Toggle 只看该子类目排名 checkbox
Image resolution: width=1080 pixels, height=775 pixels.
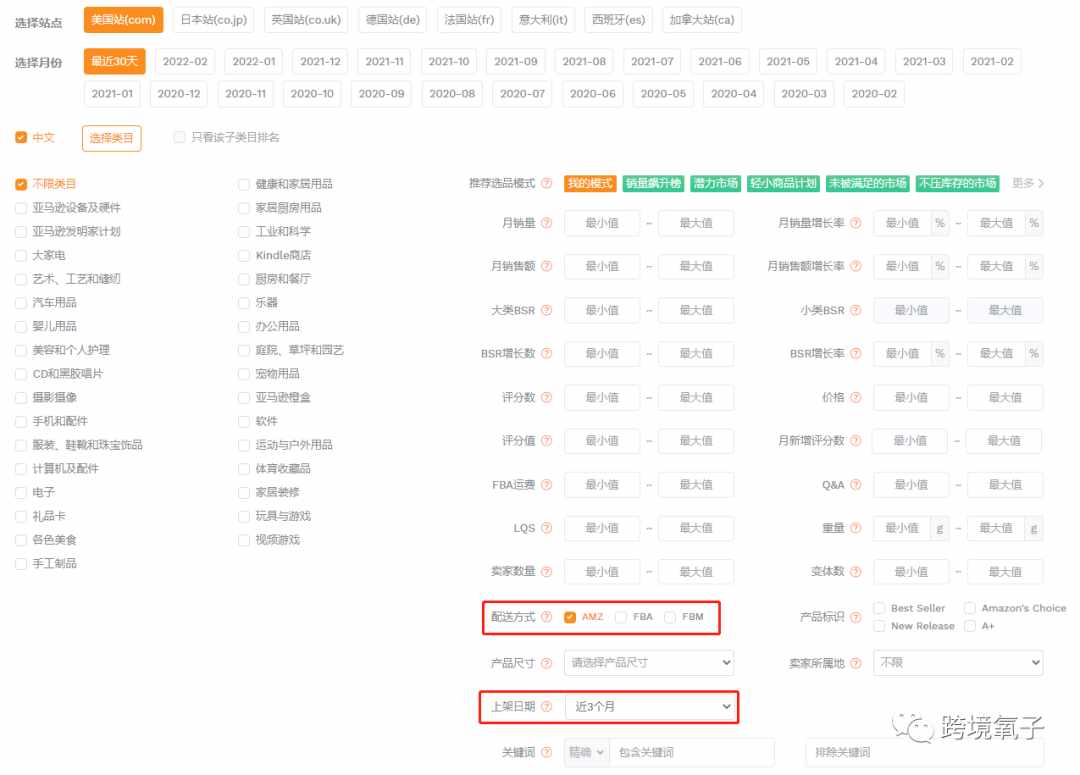[180, 137]
